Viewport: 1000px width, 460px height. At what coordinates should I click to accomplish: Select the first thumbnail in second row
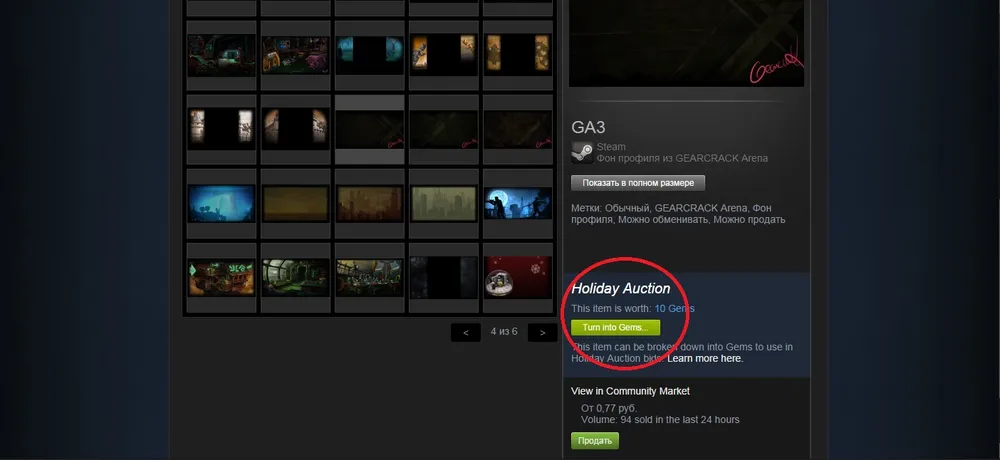(221, 56)
